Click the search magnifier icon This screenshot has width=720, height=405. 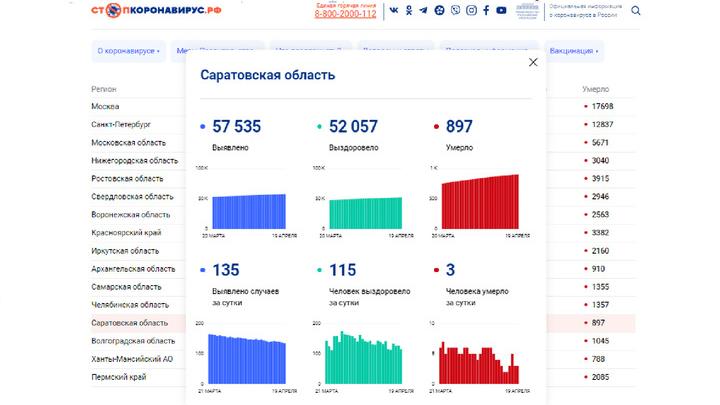pos(636,11)
